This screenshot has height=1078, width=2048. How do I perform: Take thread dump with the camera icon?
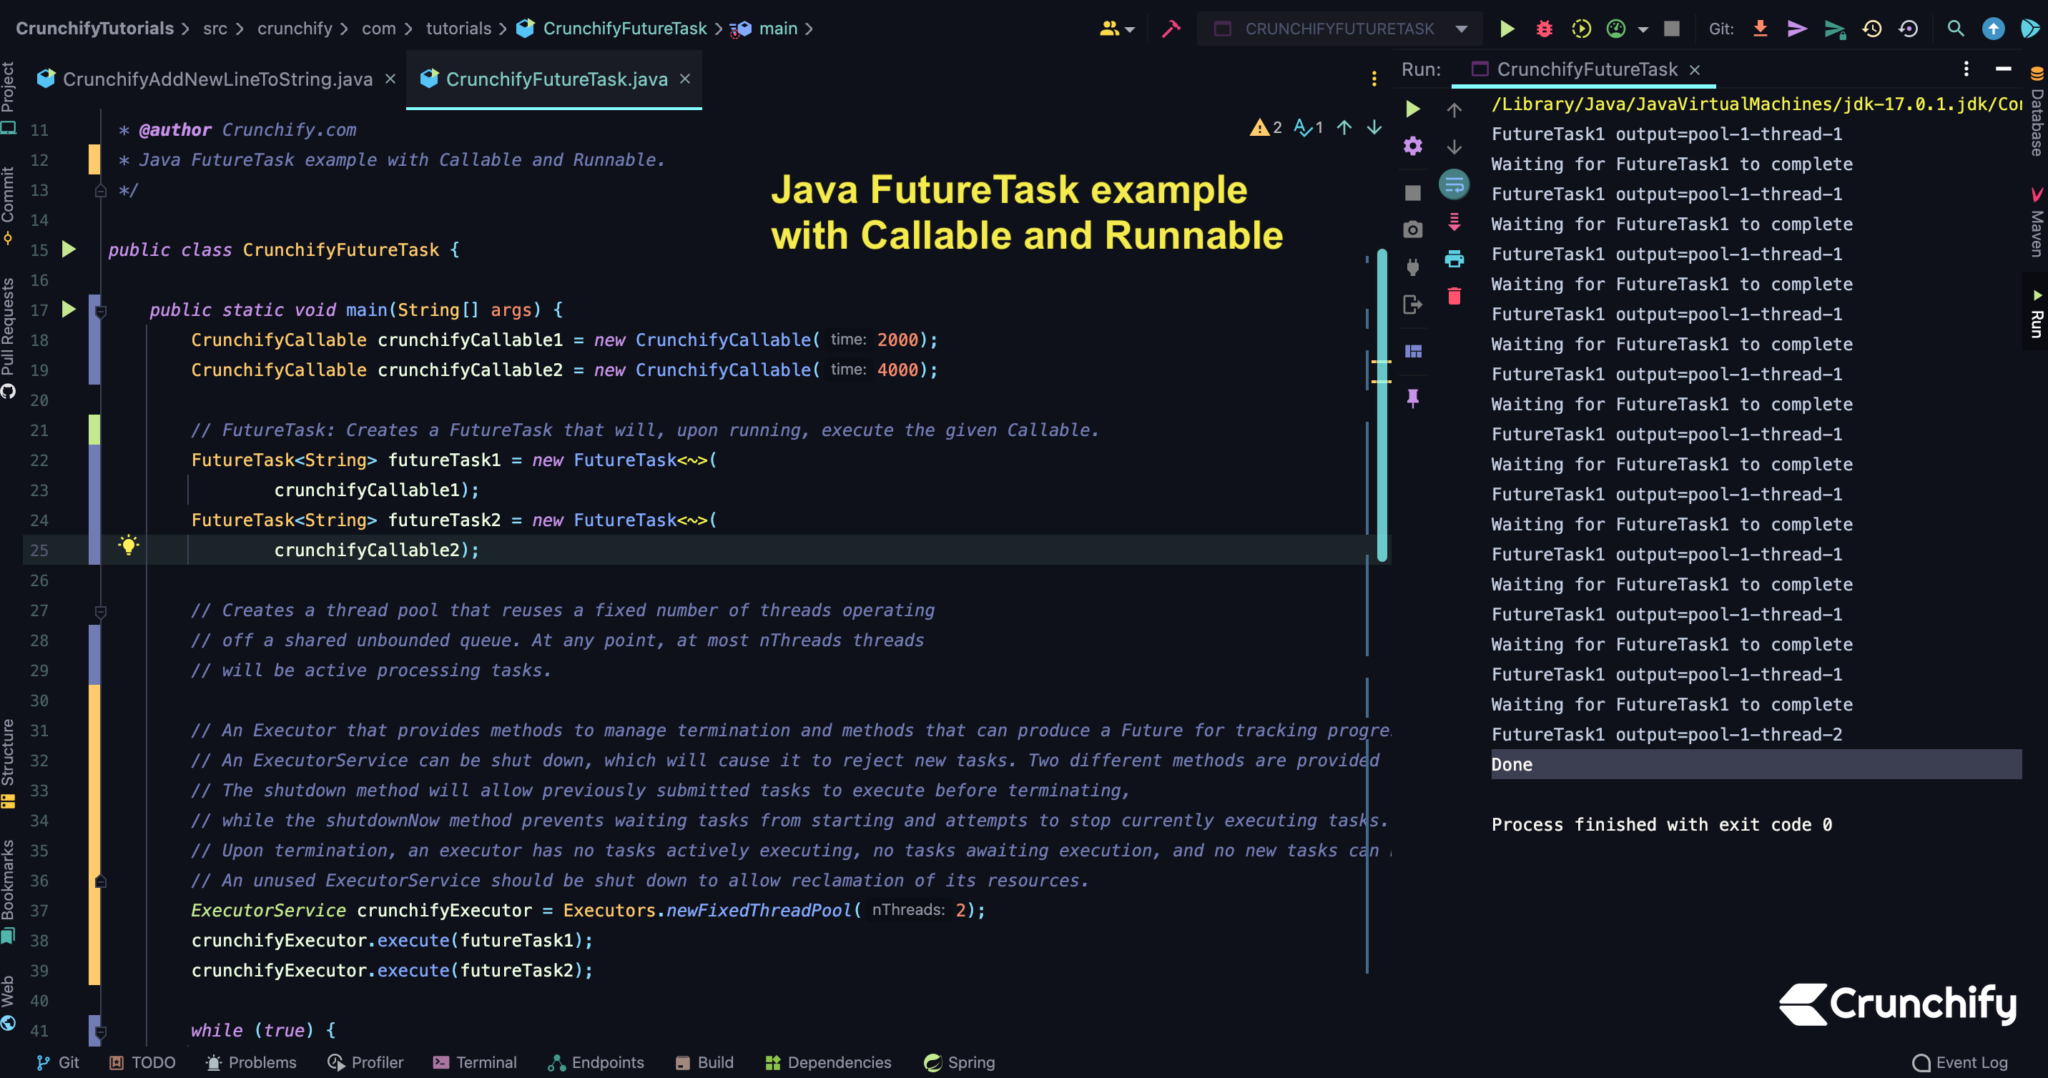[x=1412, y=229]
